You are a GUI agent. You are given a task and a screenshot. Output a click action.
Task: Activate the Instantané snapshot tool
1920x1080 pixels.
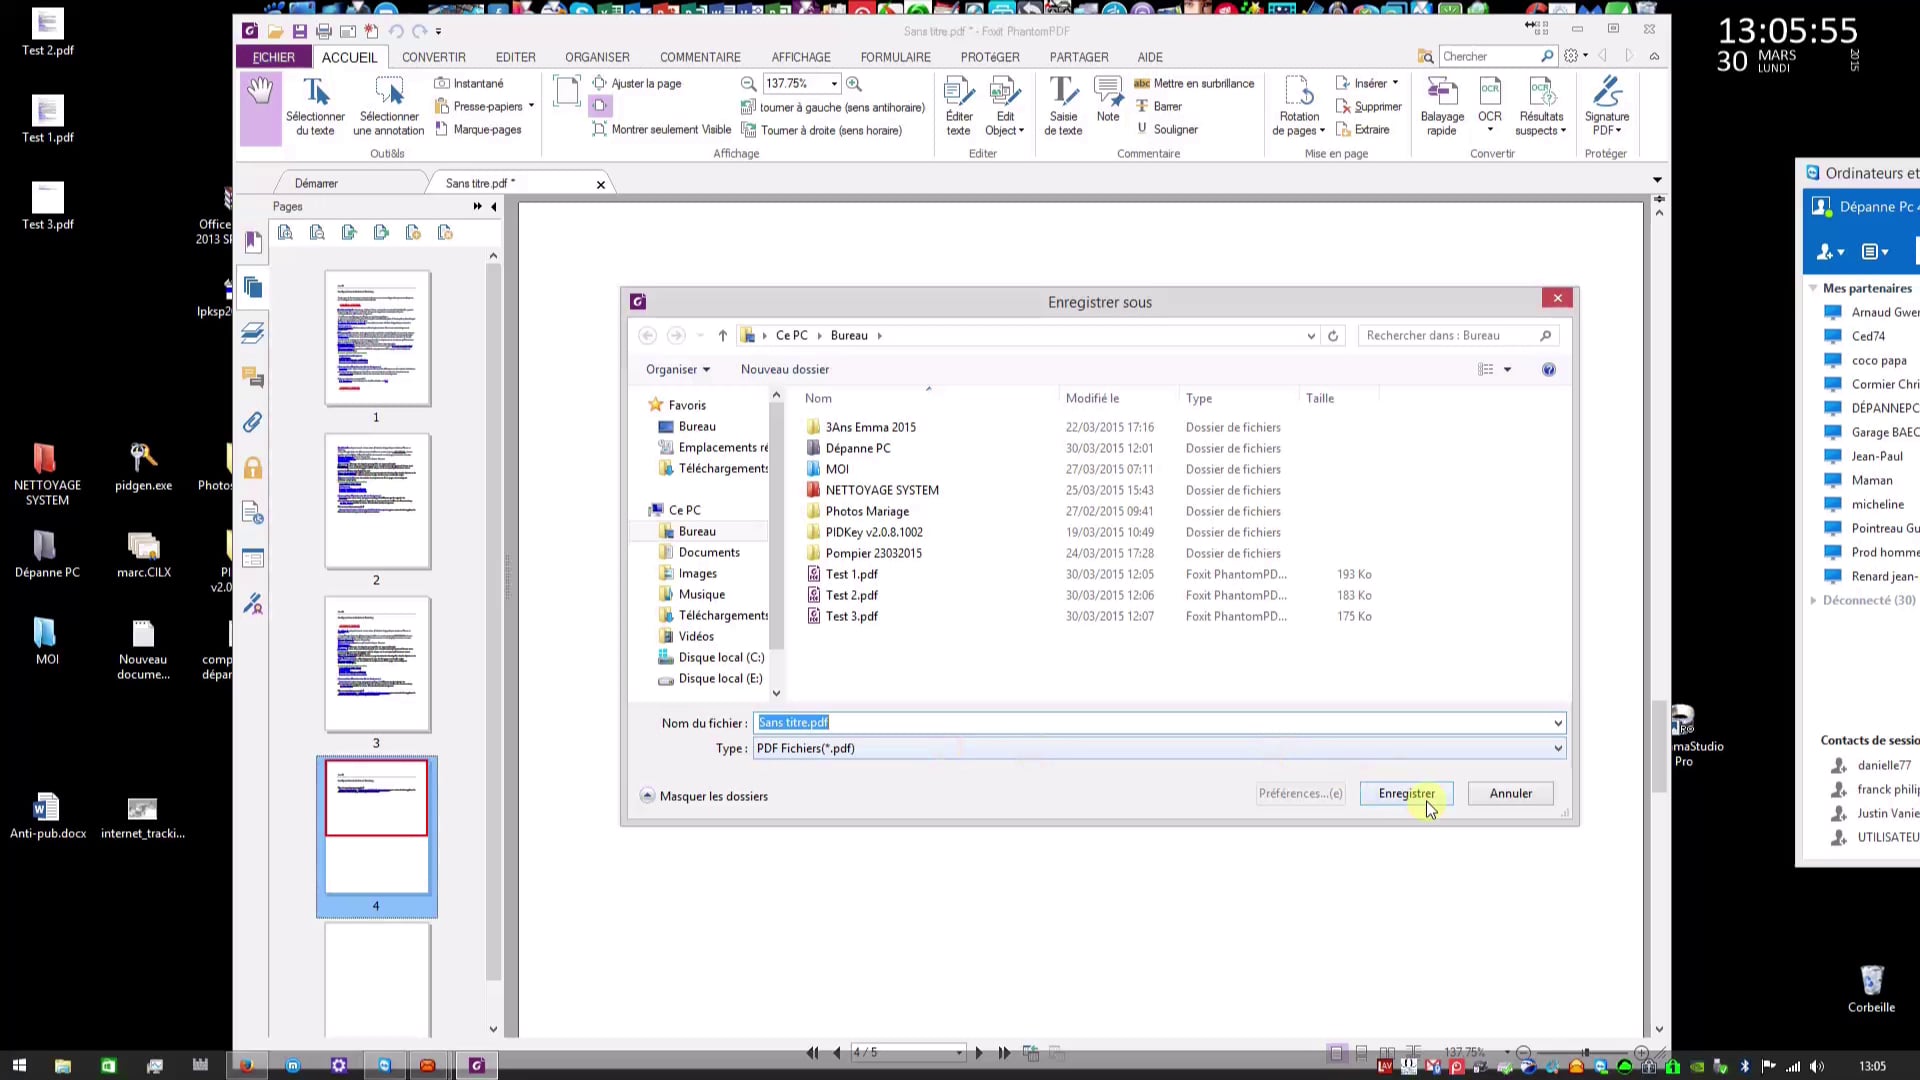tap(469, 83)
